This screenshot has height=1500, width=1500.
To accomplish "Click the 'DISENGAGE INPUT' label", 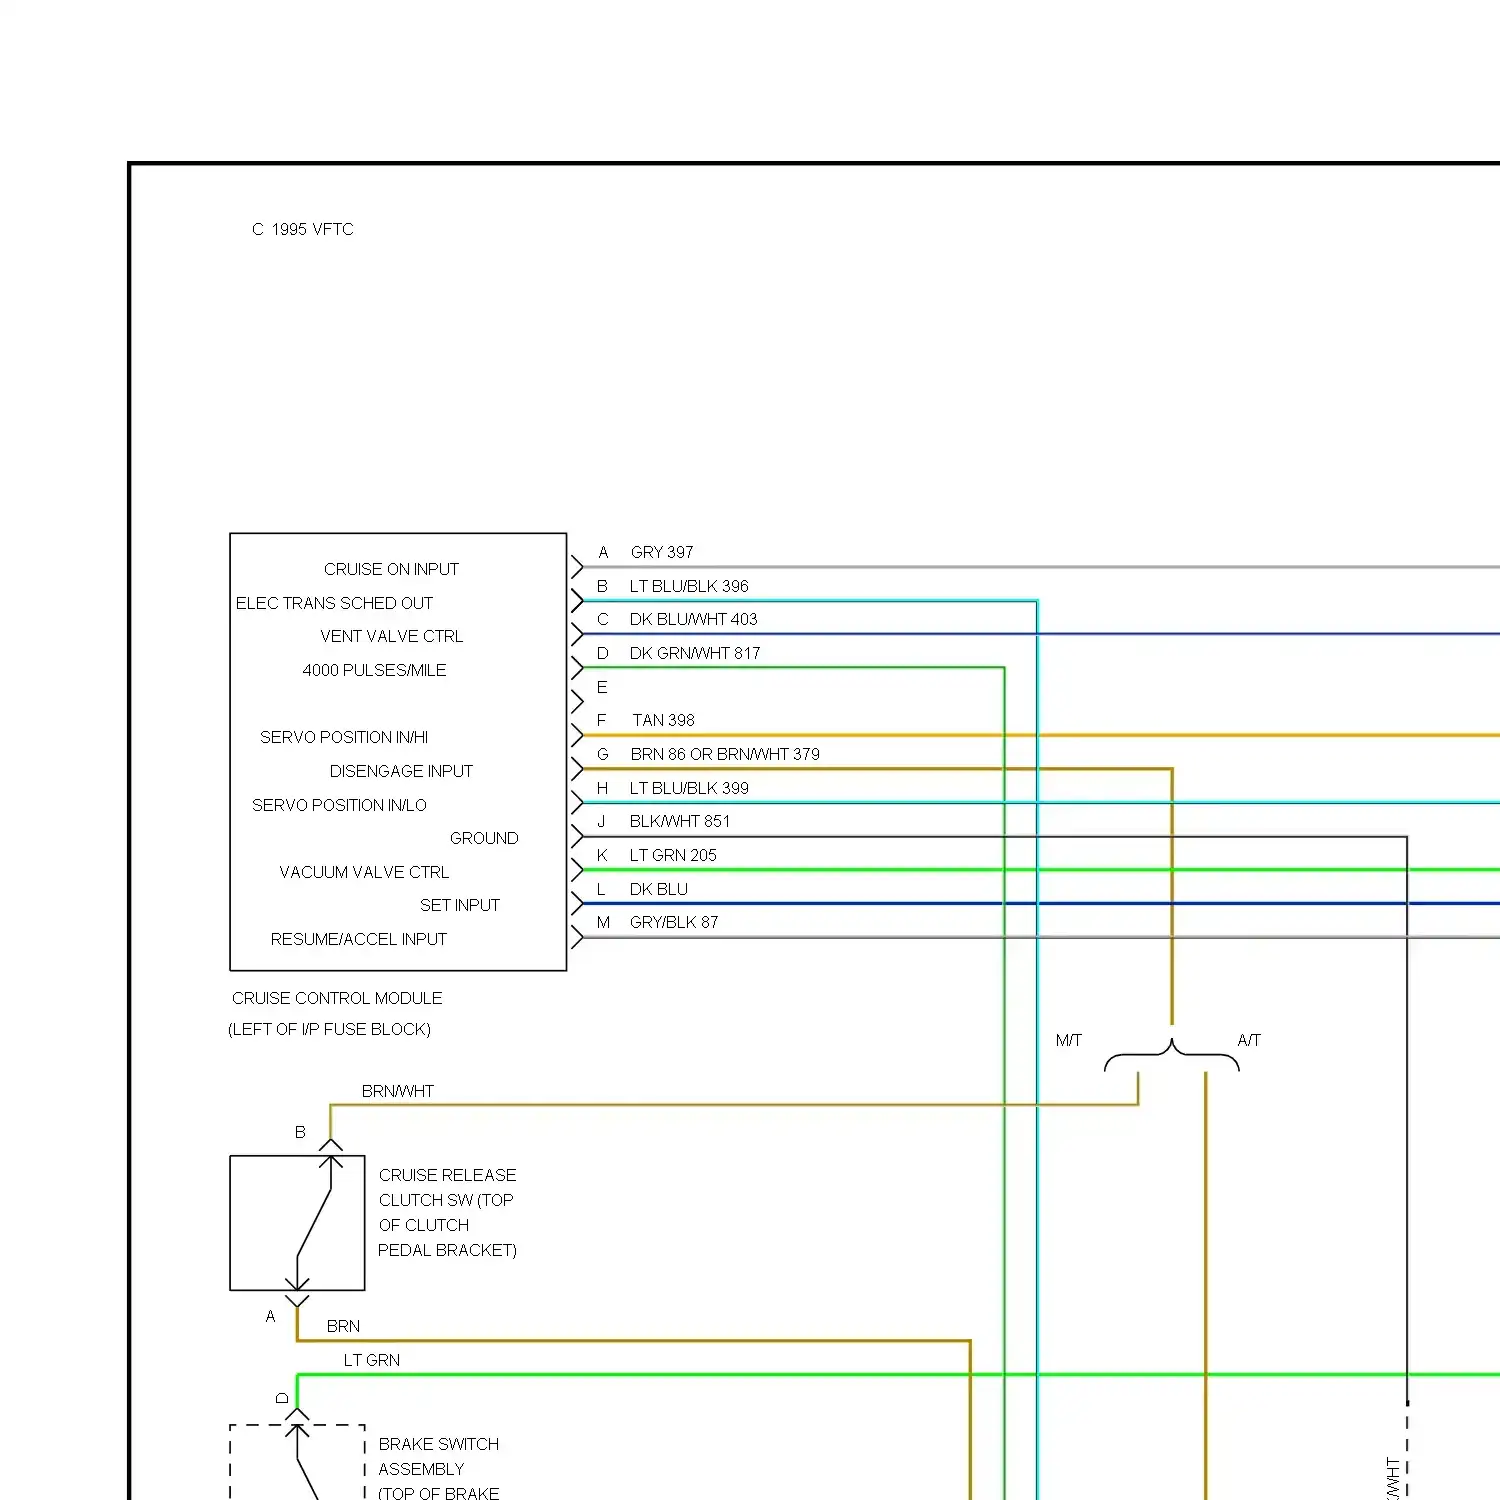I will tap(401, 771).
